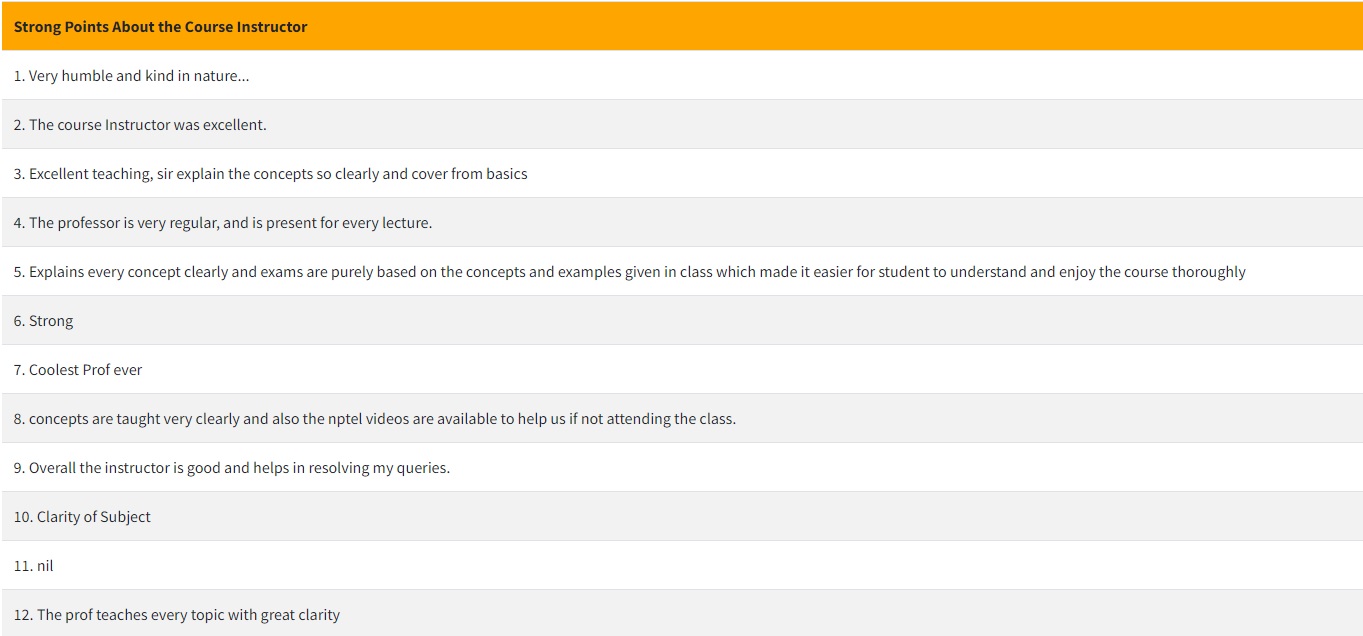The height and width of the screenshot is (636, 1363).
Task: Select comment 1 about humble and kind nature
Action: tap(682, 75)
